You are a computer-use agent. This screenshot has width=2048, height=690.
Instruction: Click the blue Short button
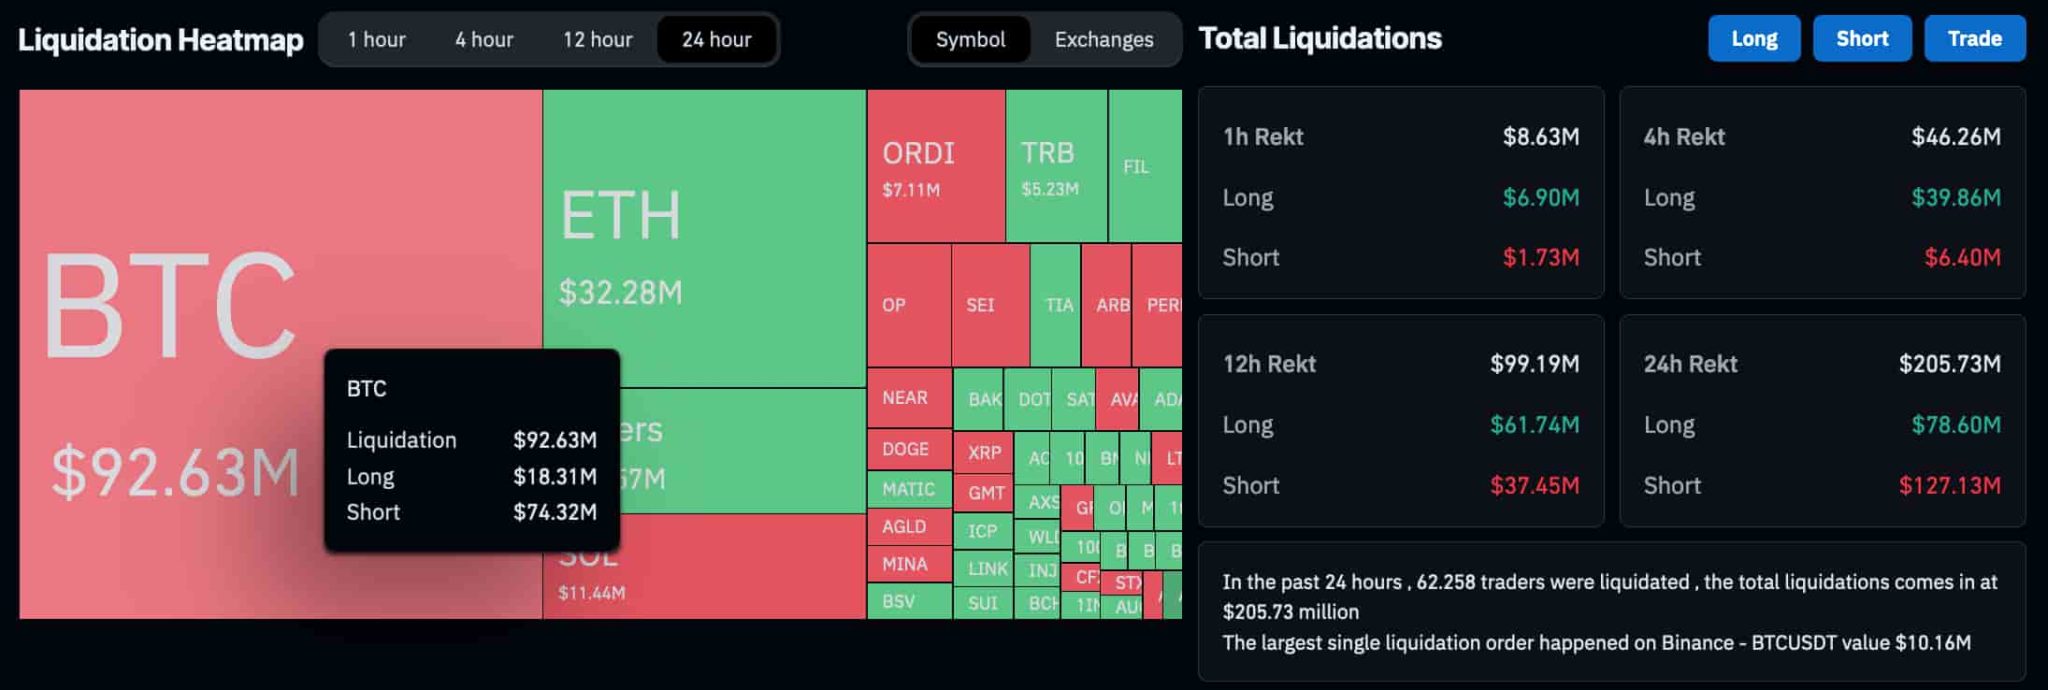click(x=1862, y=38)
